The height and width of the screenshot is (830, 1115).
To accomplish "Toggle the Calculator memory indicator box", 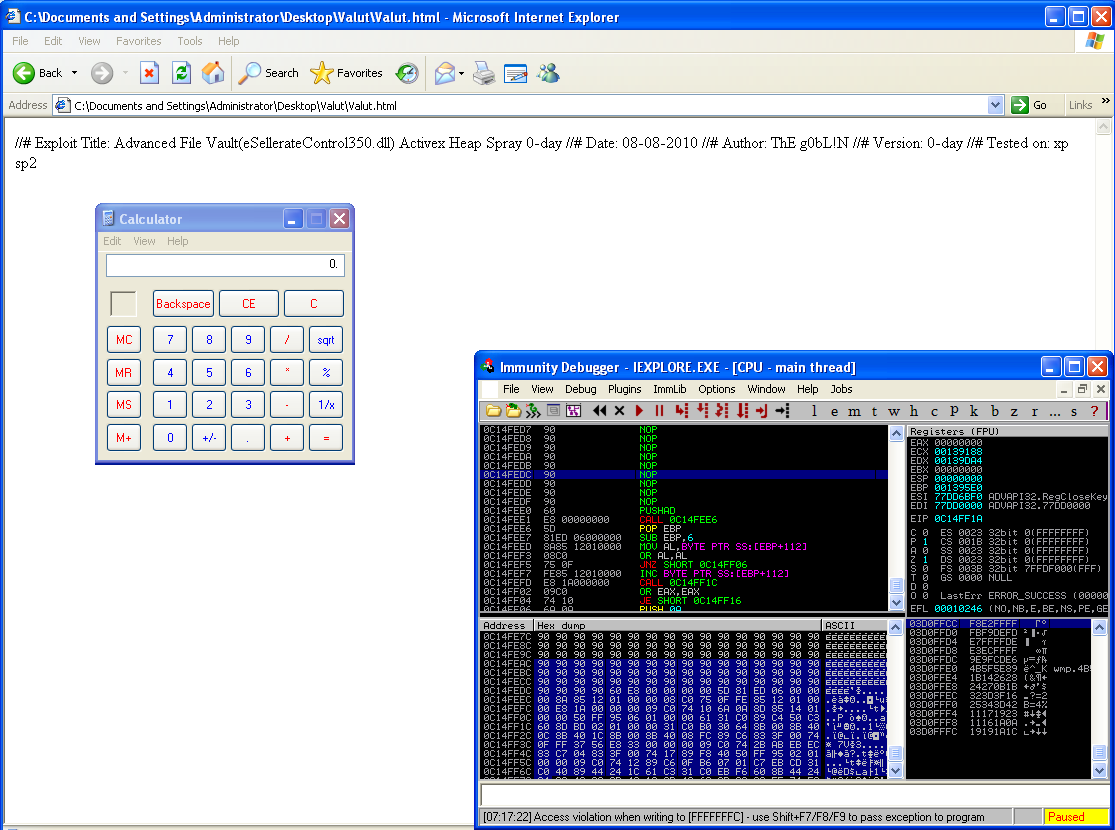I will click(123, 304).
